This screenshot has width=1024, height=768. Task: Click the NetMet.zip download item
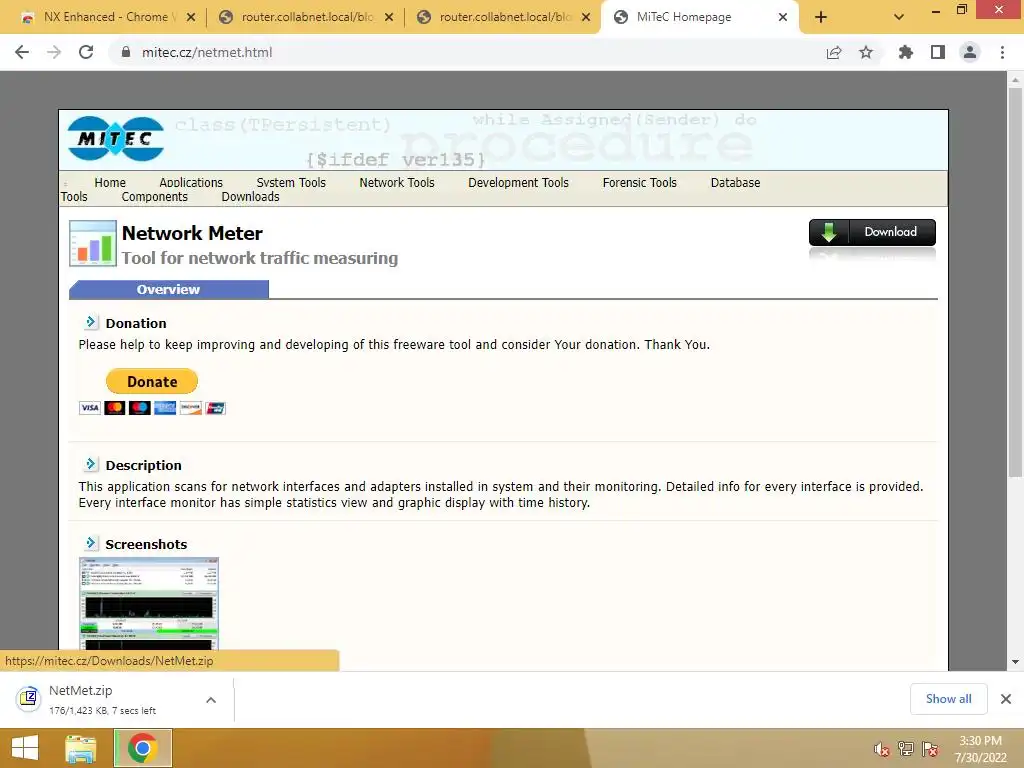(104, 699)
